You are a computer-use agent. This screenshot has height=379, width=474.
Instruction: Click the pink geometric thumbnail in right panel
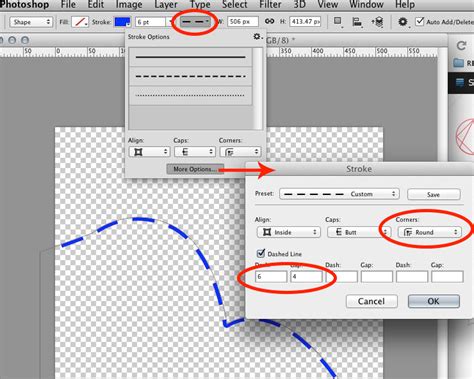point(465,137)
